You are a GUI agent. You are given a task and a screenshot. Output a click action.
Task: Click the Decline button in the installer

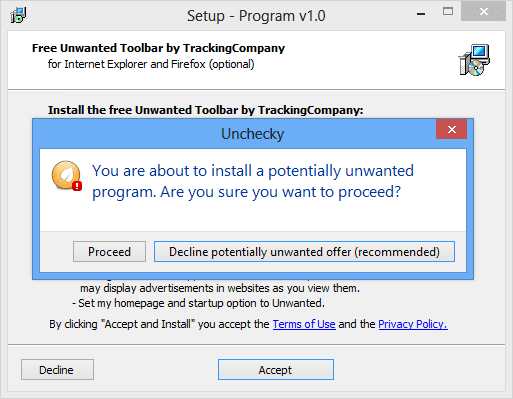[57, 370]
